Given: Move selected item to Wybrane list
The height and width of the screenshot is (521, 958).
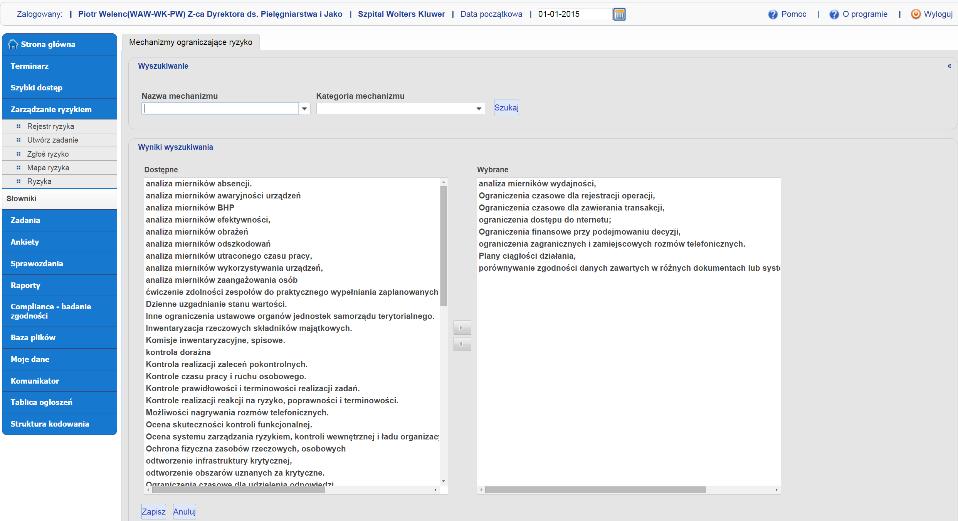Looking at the screenshot, I should [x=462, y=329].
